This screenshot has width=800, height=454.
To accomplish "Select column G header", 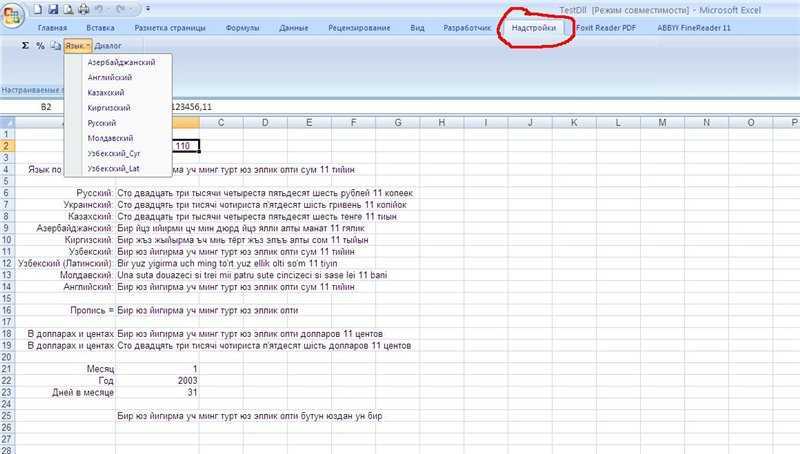I will click(397, 122).
